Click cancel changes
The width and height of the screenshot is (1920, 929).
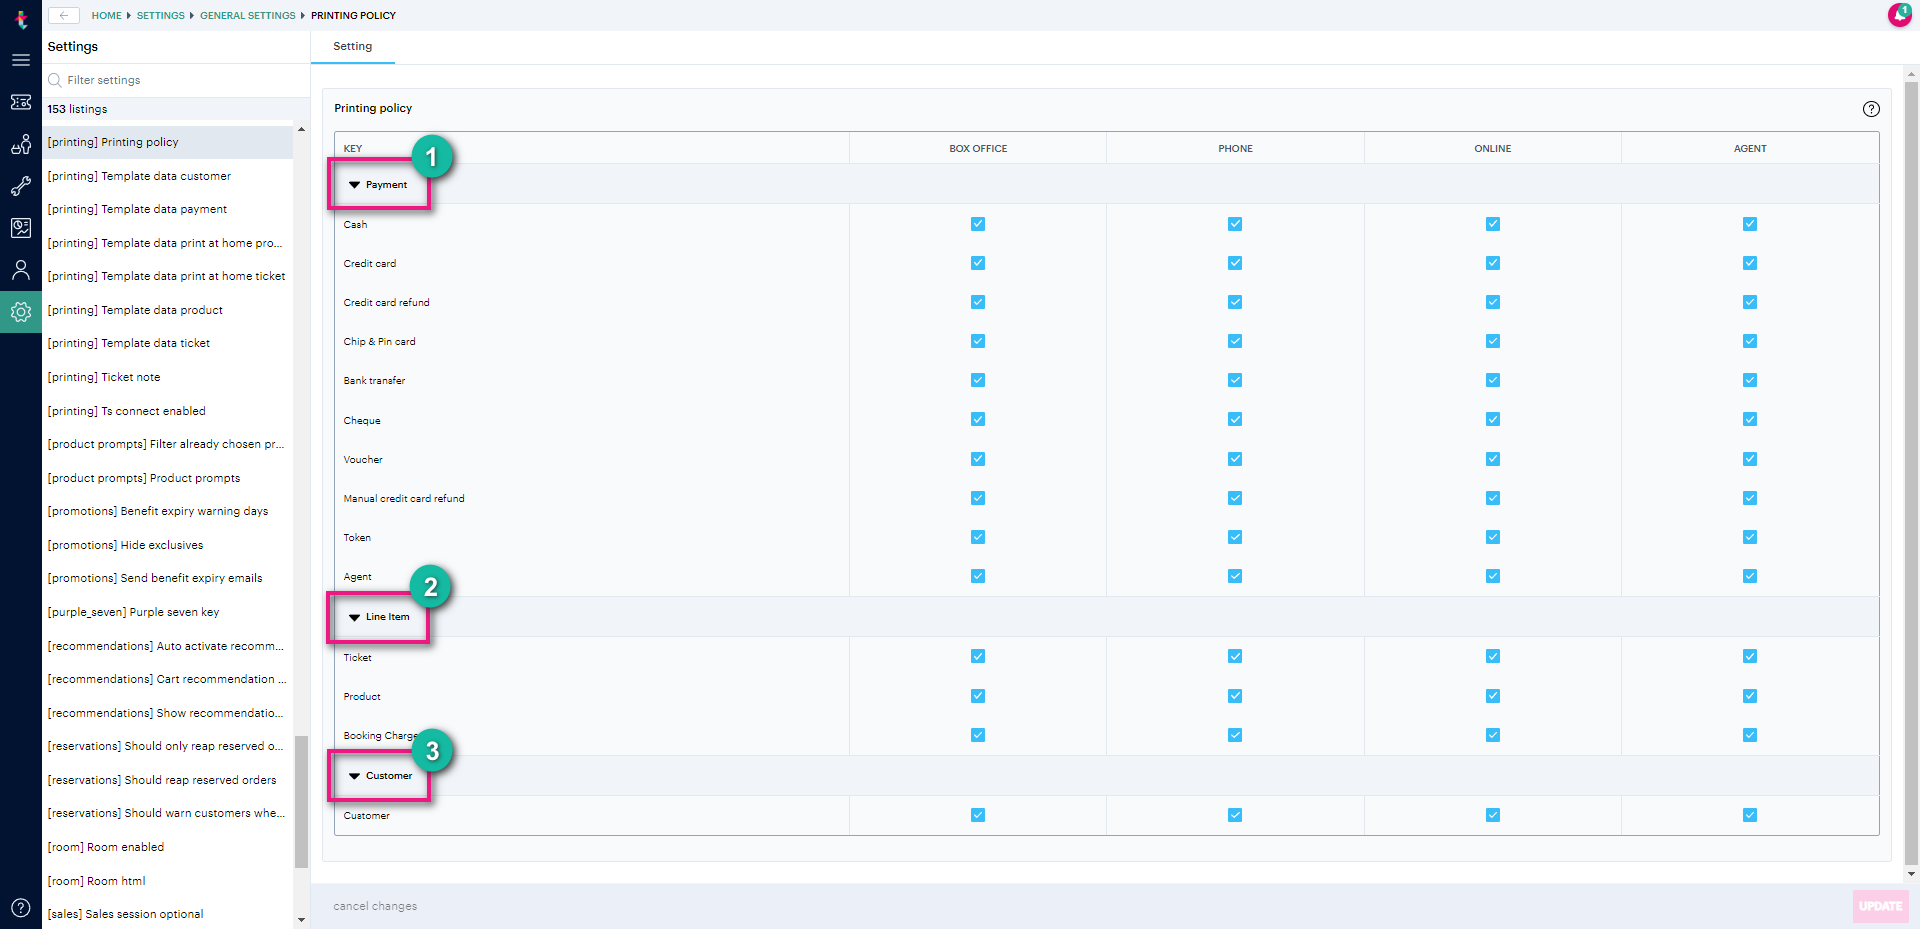point(374,906)
